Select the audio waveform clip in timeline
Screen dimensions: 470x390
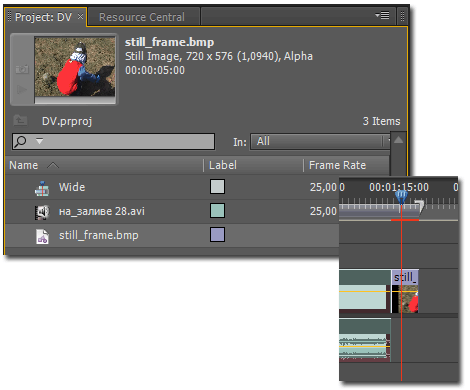pyautogui.click(x=365, y=340)
